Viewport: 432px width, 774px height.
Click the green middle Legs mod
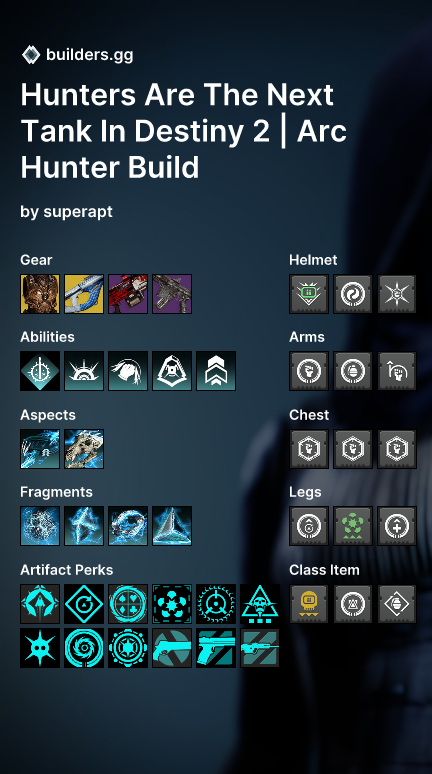pos(353,526)
